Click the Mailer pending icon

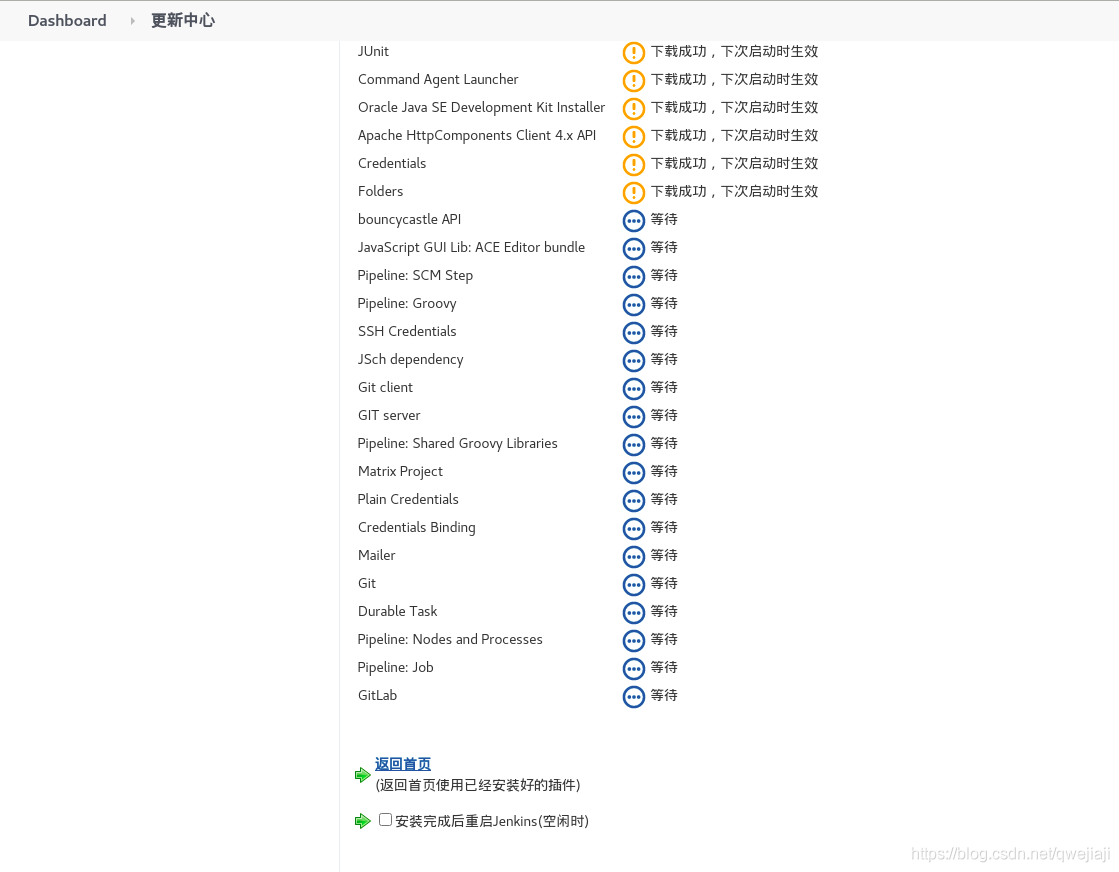633,557
